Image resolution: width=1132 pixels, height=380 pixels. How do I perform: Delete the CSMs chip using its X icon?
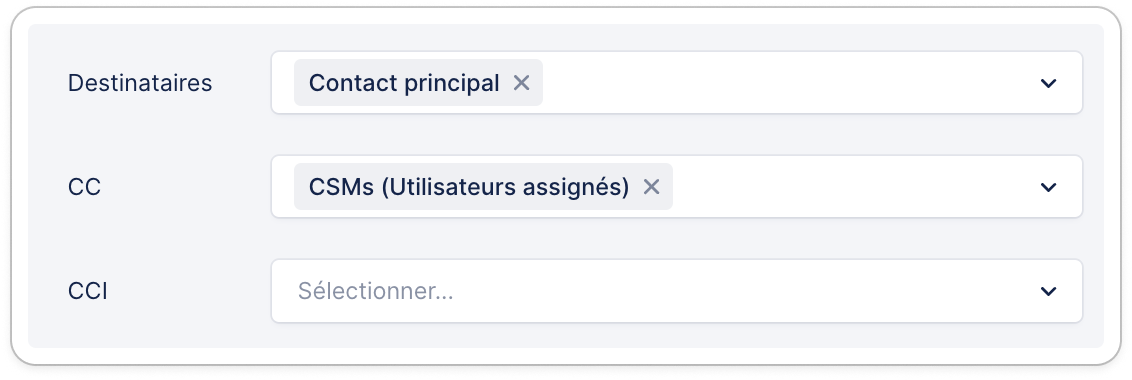coord(651,187)
